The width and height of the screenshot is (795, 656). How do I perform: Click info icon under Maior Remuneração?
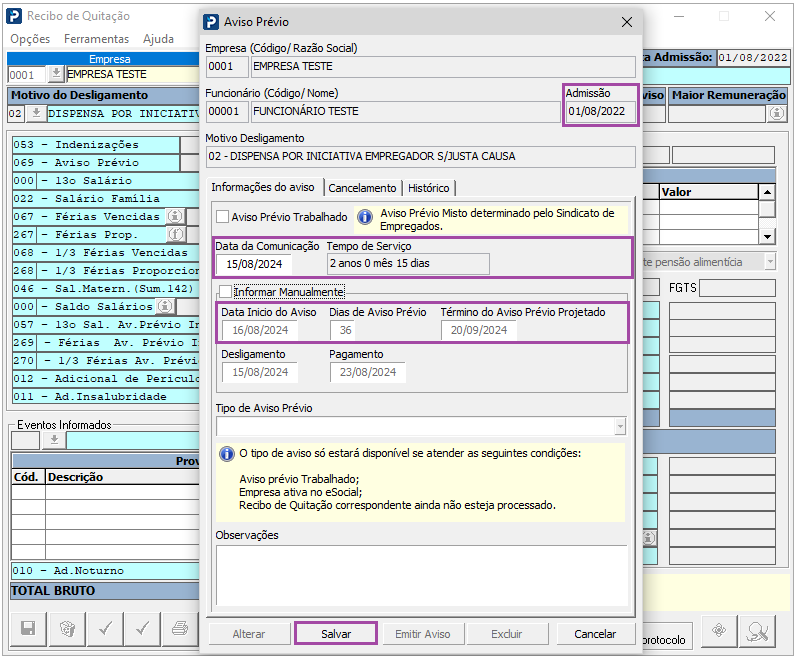777,114
